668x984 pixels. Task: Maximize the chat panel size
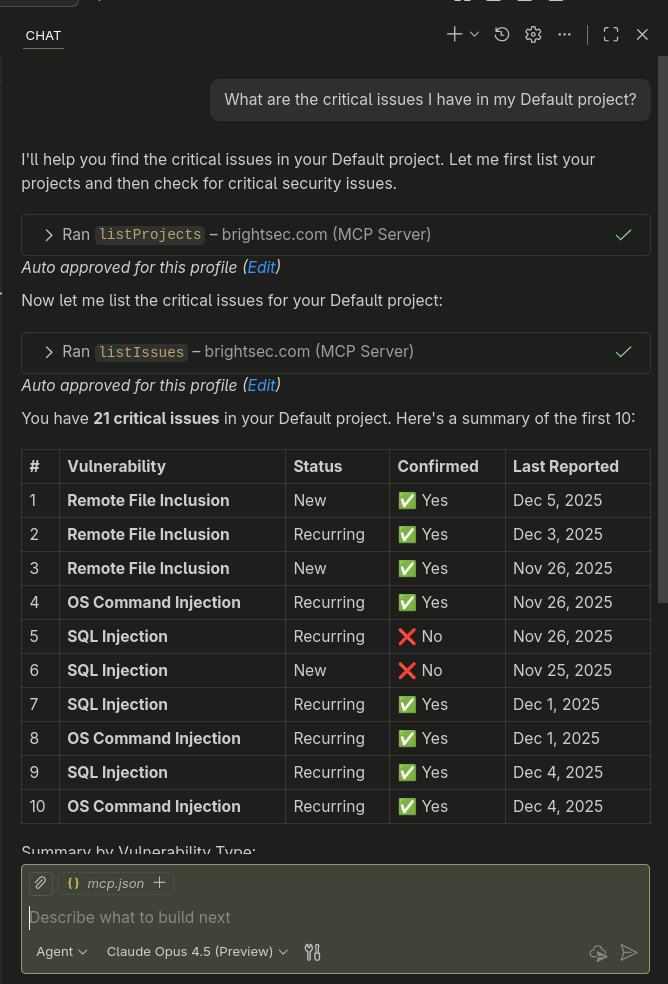click(x=611, y=34)
